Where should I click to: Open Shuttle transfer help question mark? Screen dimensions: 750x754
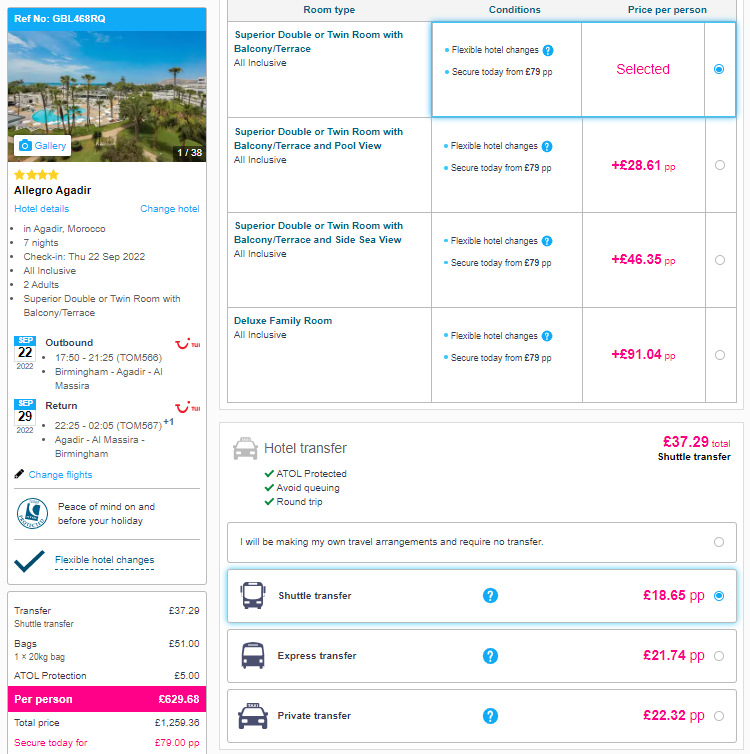(490, 595)
